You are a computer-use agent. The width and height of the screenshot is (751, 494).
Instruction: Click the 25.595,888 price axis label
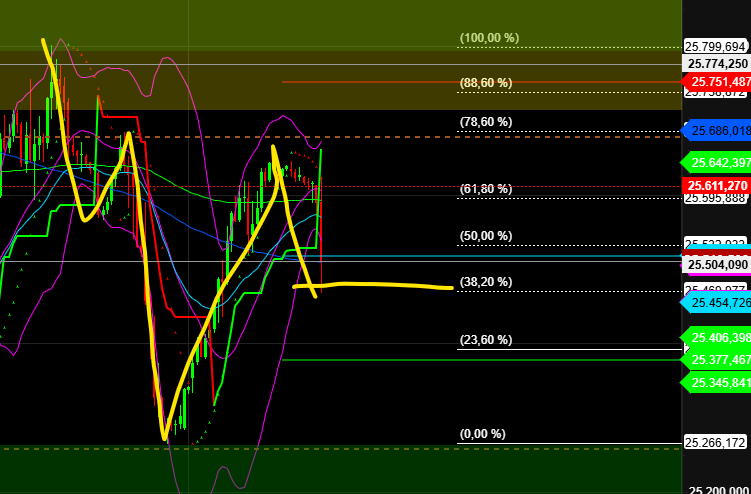pos(716,198)
